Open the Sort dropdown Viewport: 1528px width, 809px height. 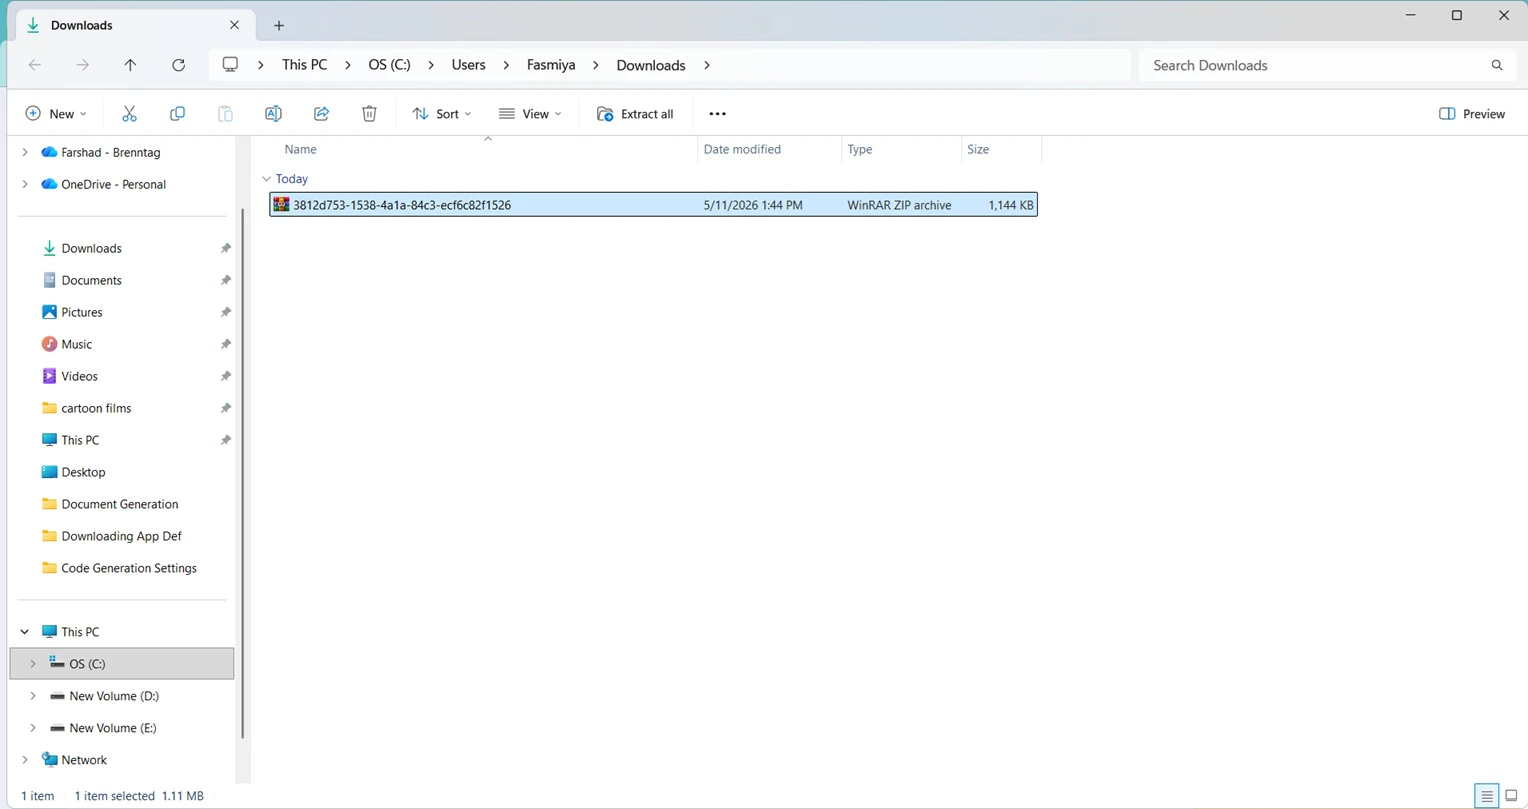pyautogui.click(x=441, y=114)
